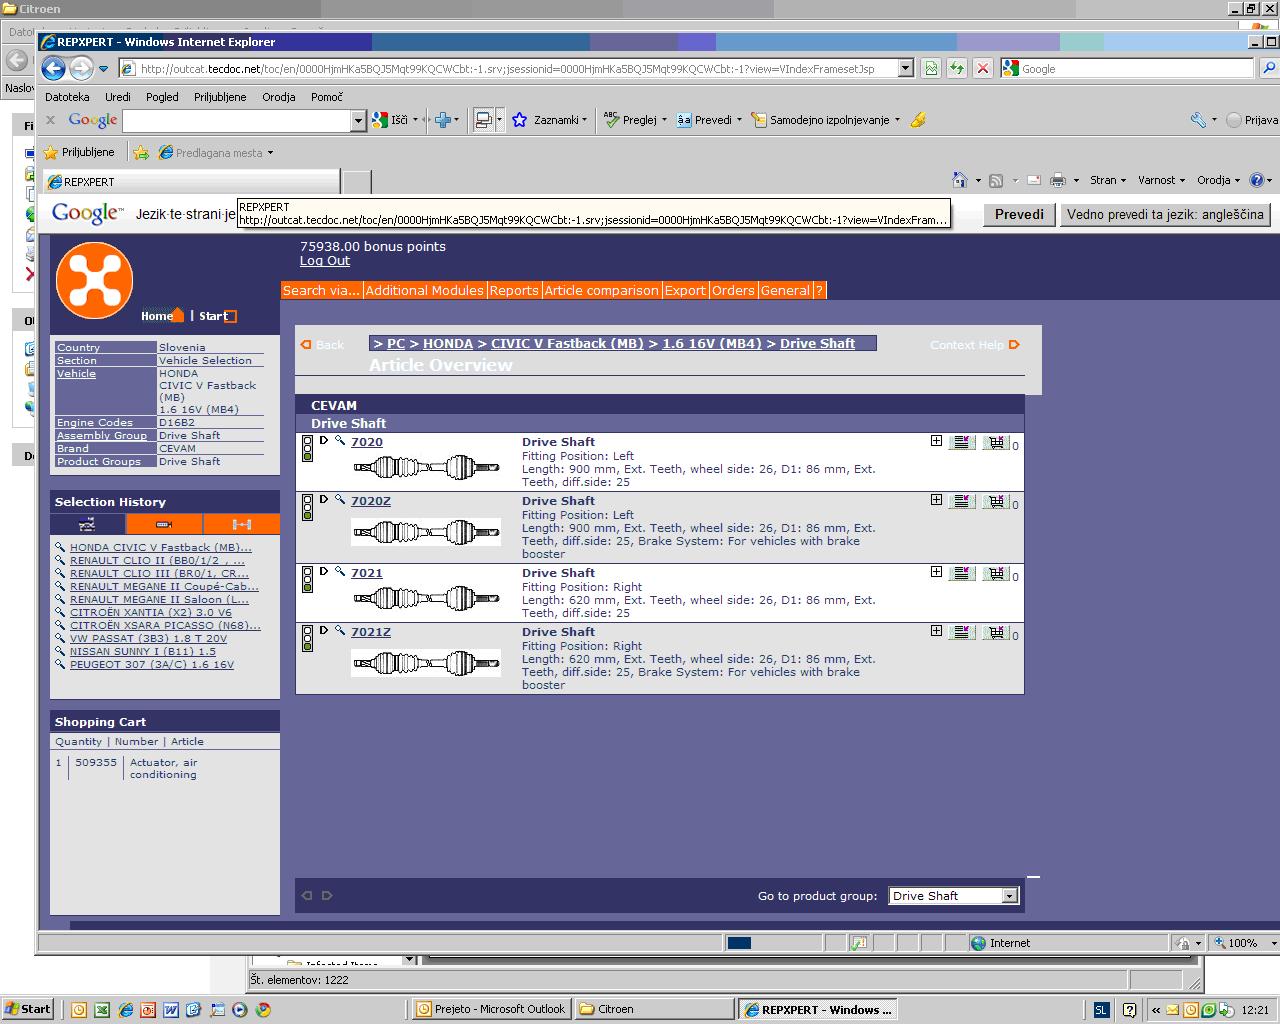Viewport: 1280px width, 1024px height.
Task: Refresh the page in Internet Explorer
Action: click(957, 68)
